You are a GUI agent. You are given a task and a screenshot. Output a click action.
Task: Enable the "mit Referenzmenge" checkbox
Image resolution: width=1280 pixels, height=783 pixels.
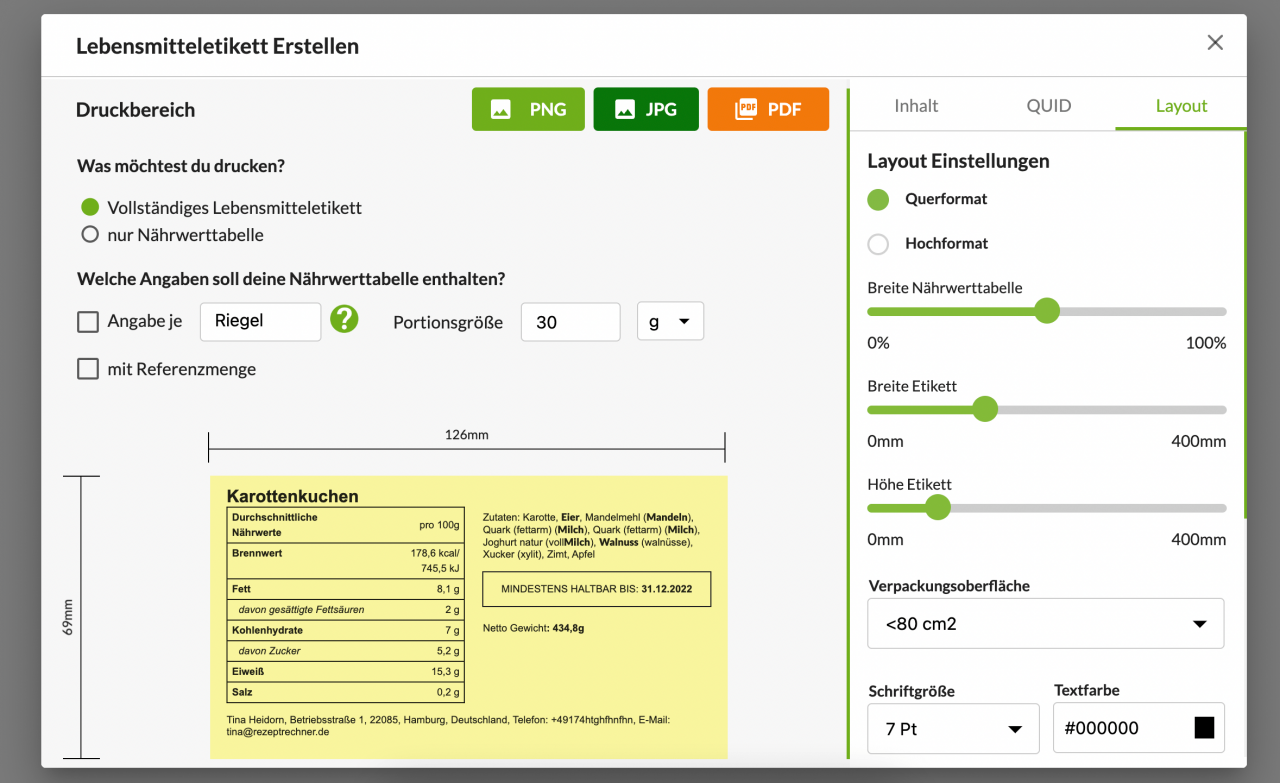coord(88,368)
